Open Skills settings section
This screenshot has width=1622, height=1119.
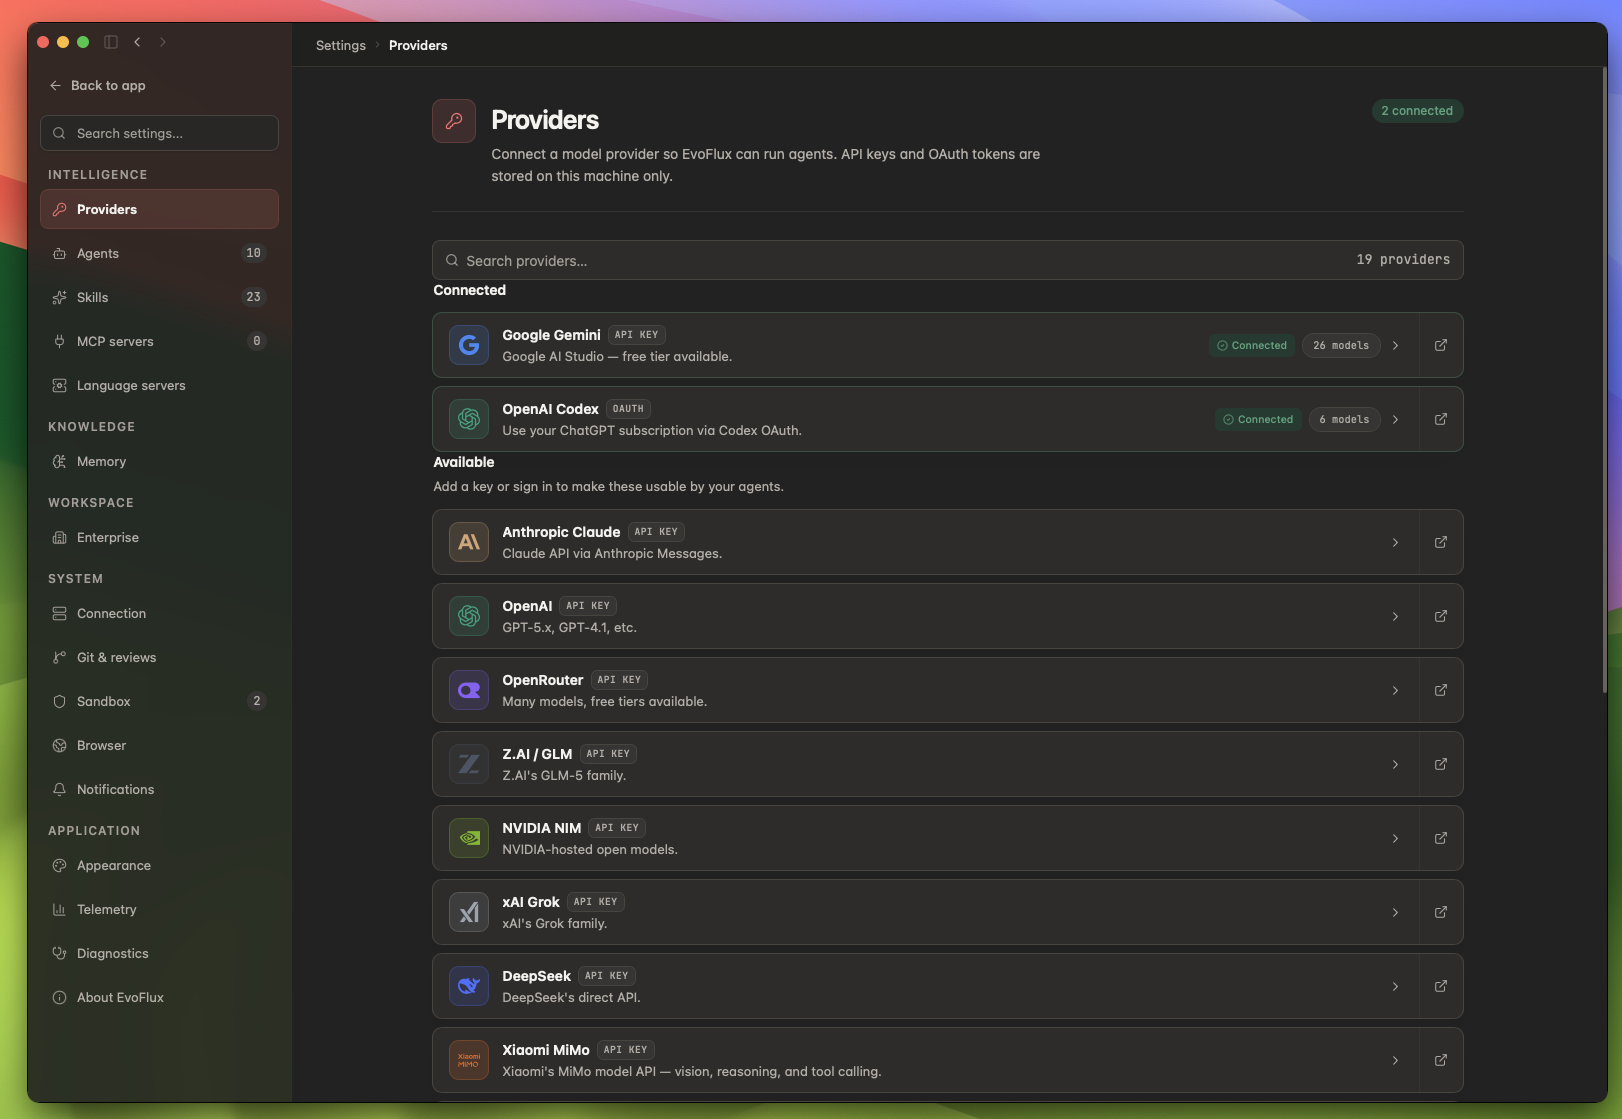tap(159, 297)
